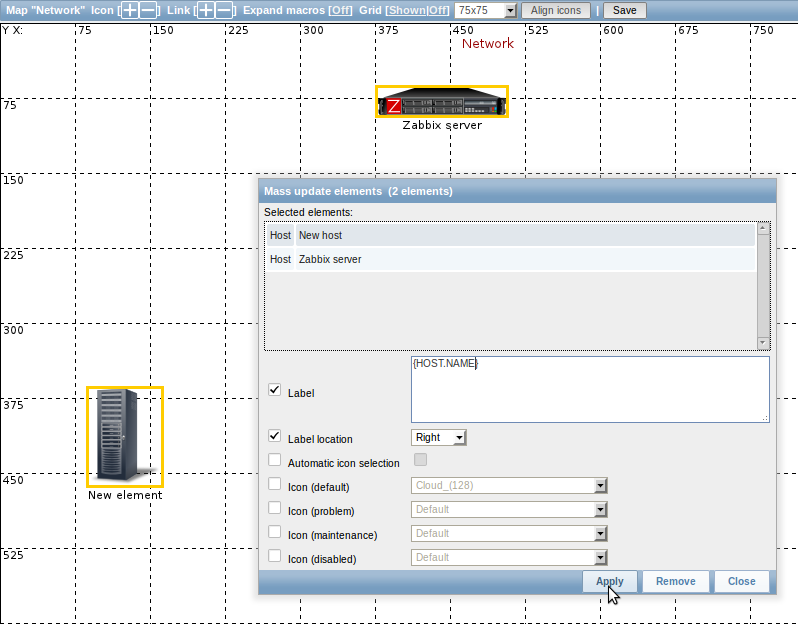
Task: Click the Zabbix server label under icon
Action: pos(442,125)
